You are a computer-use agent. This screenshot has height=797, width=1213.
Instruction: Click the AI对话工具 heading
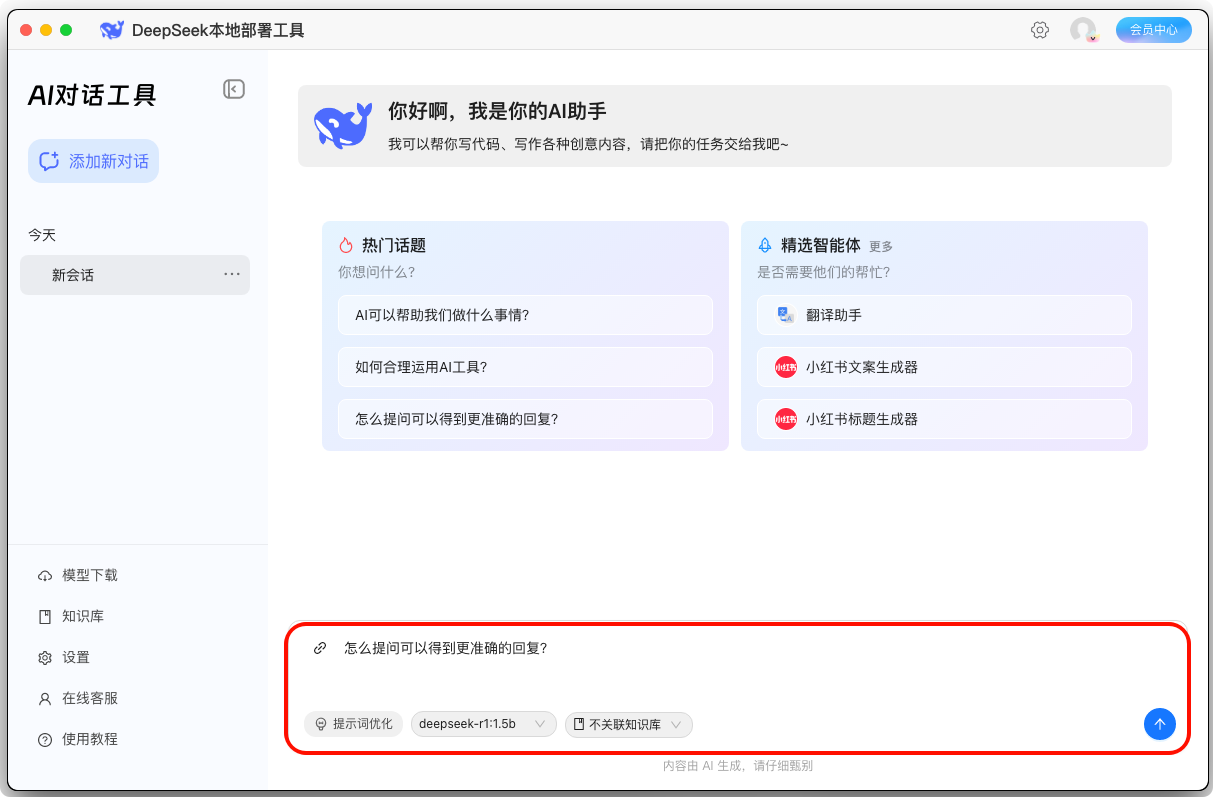(92, 95)
